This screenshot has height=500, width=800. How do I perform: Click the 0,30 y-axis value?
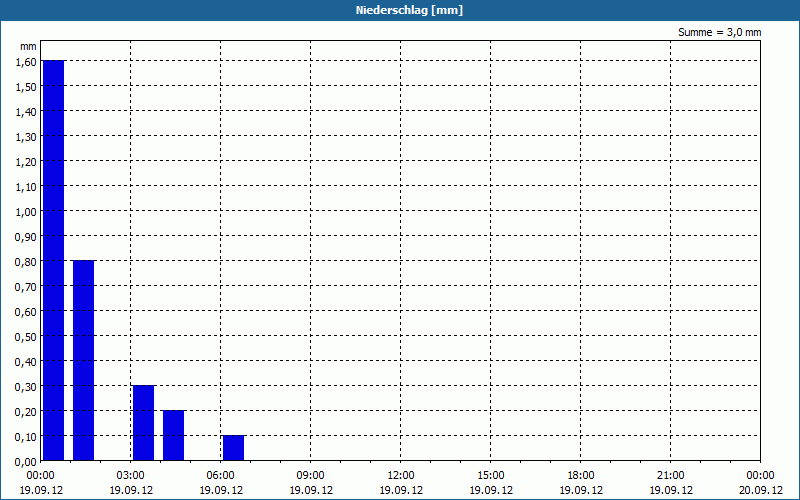pos(26,386)
